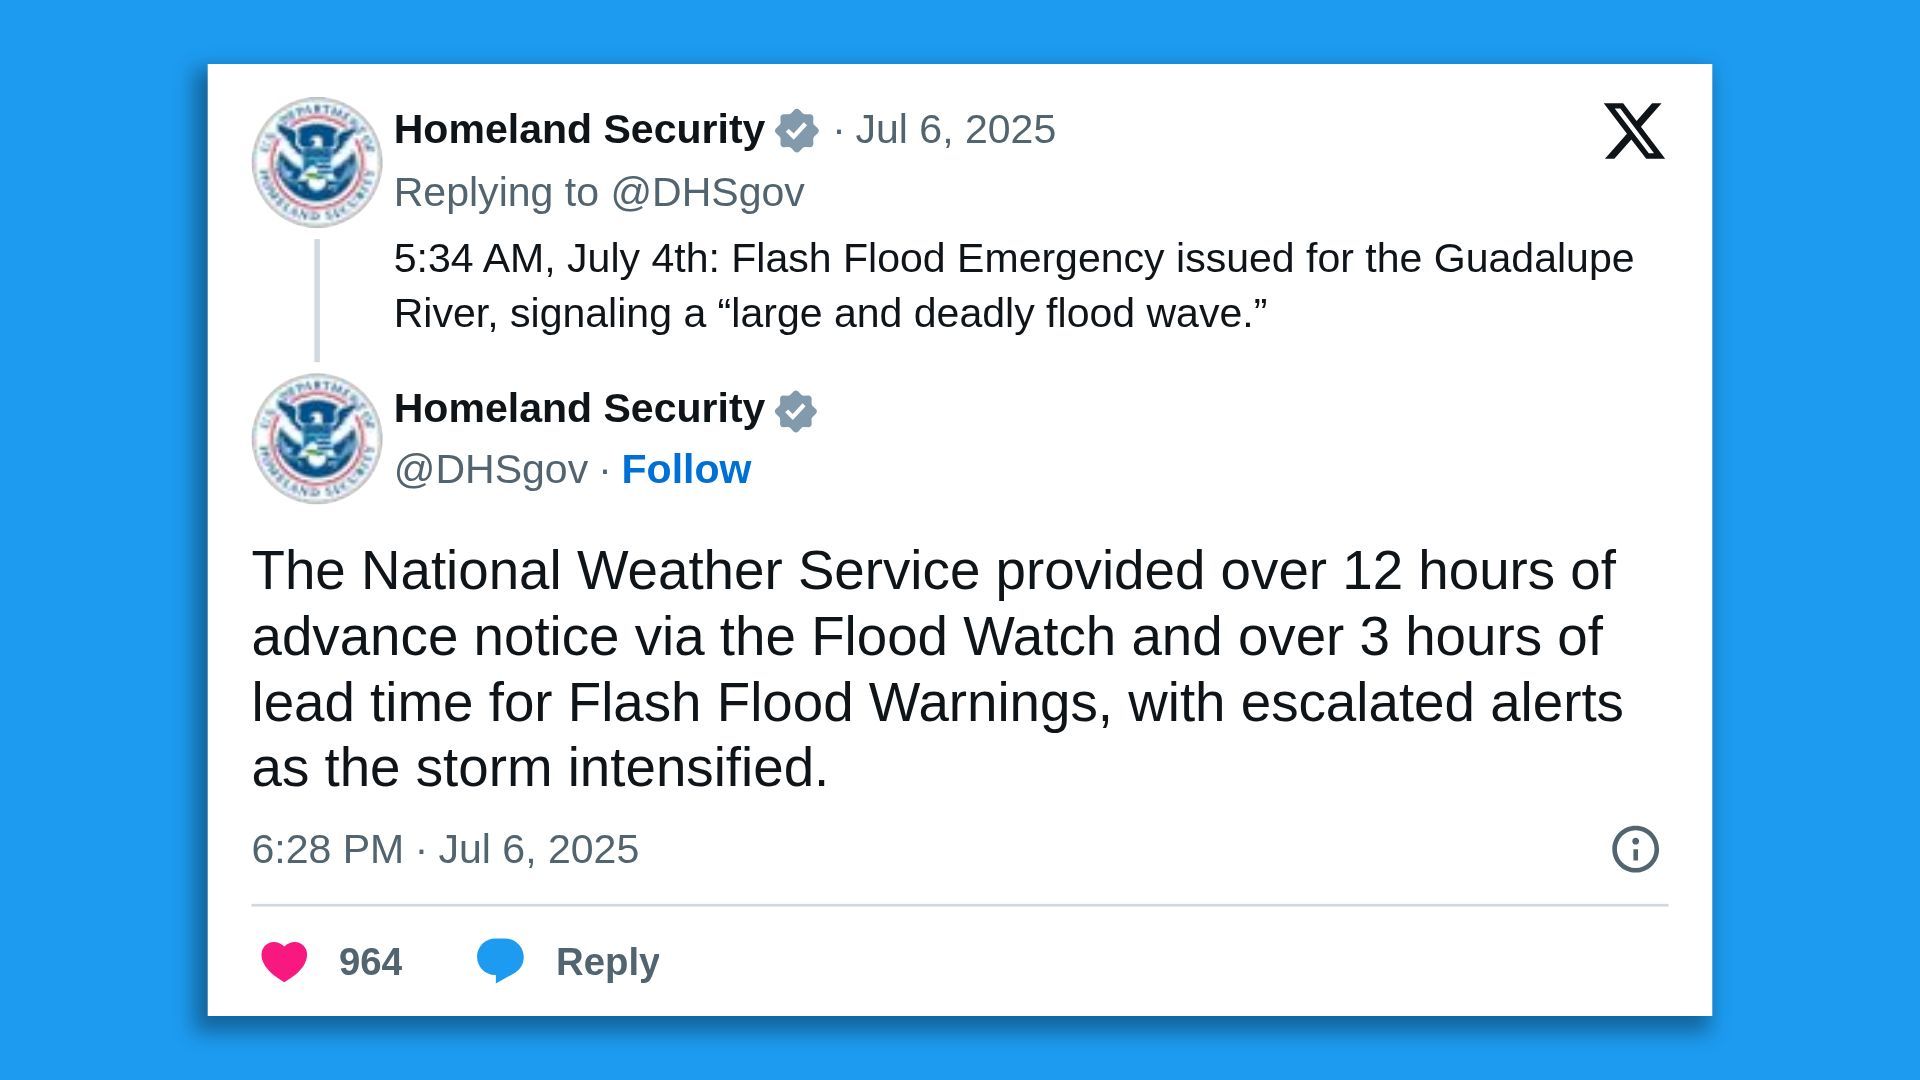Viewport: 1920px width, 1080px height.
Task: Open the first Homeland Security display name
Action: [578, 128]
